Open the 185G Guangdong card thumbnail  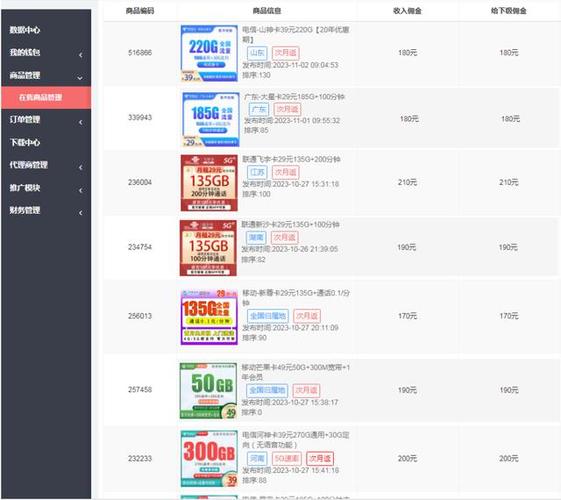tap(210, 119)
